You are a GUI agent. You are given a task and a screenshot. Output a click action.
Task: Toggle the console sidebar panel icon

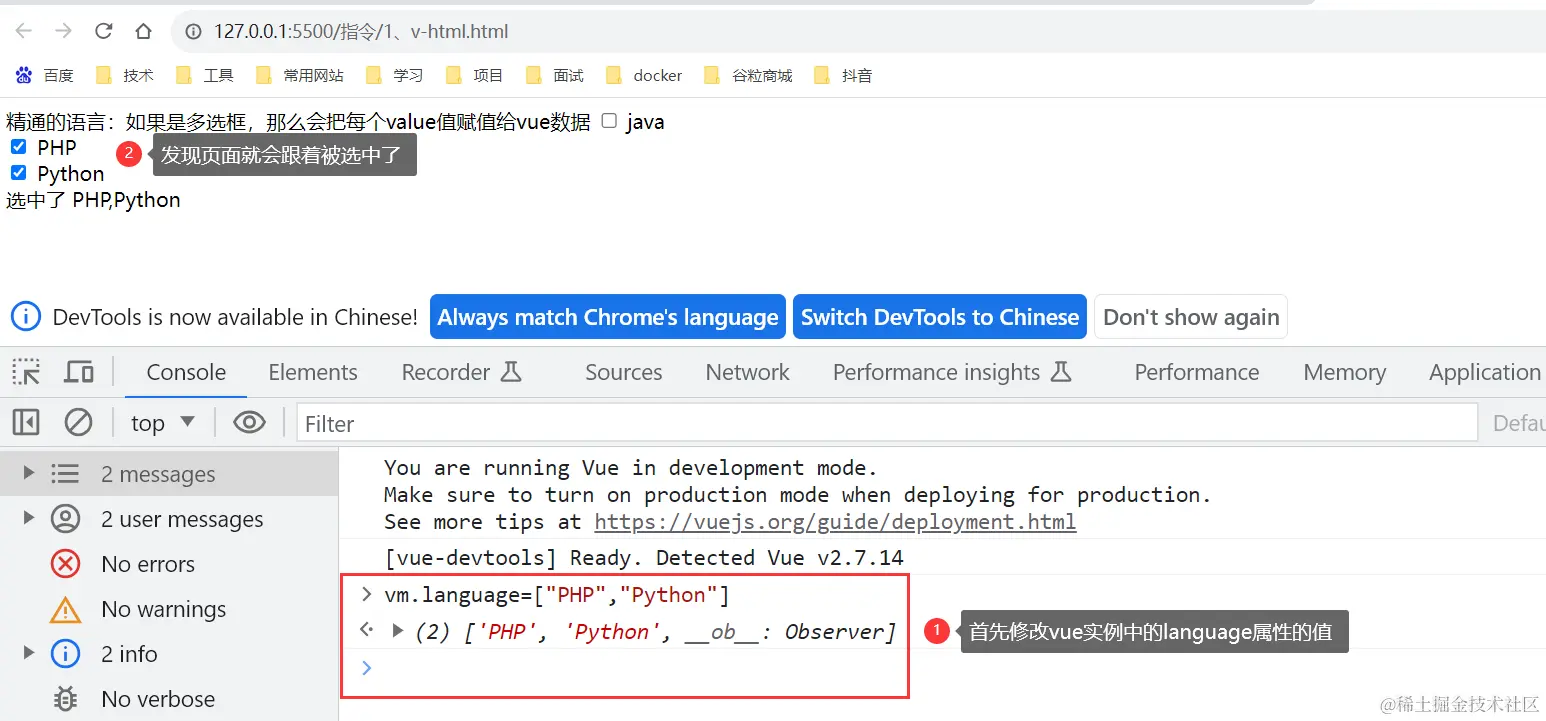click(x=26, y=423)
